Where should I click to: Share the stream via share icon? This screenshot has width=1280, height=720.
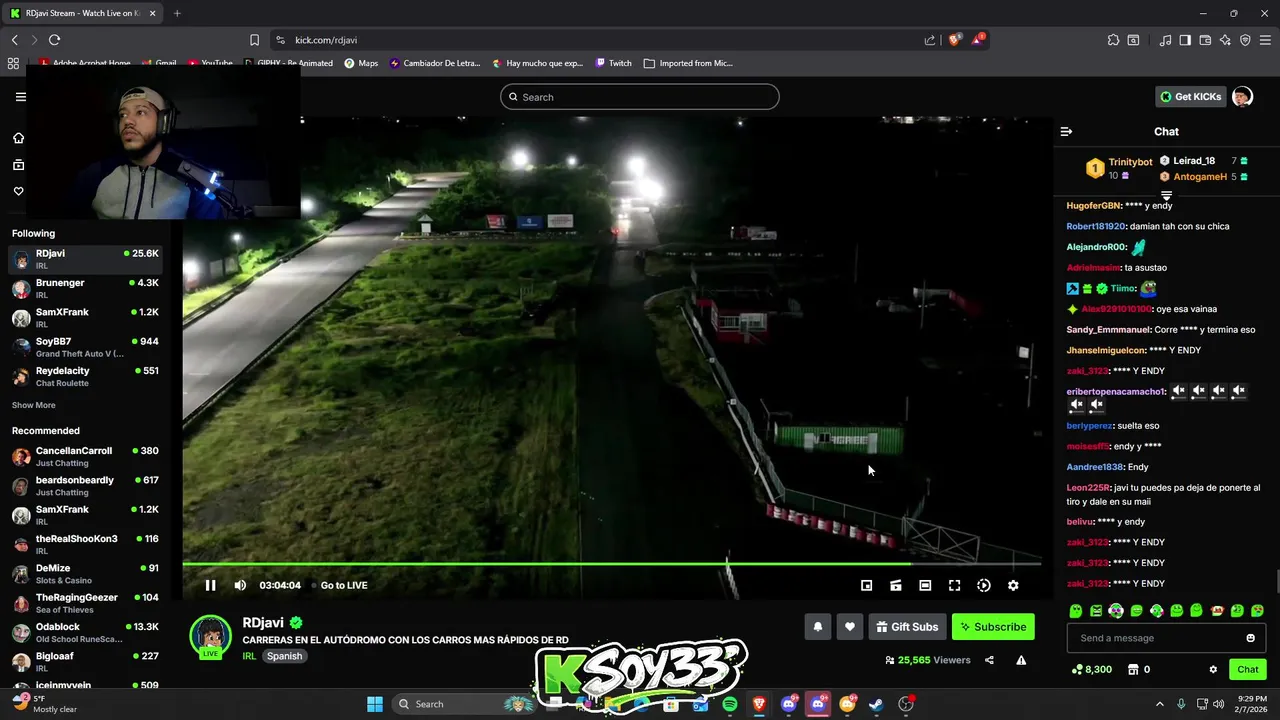click(989, 660)
